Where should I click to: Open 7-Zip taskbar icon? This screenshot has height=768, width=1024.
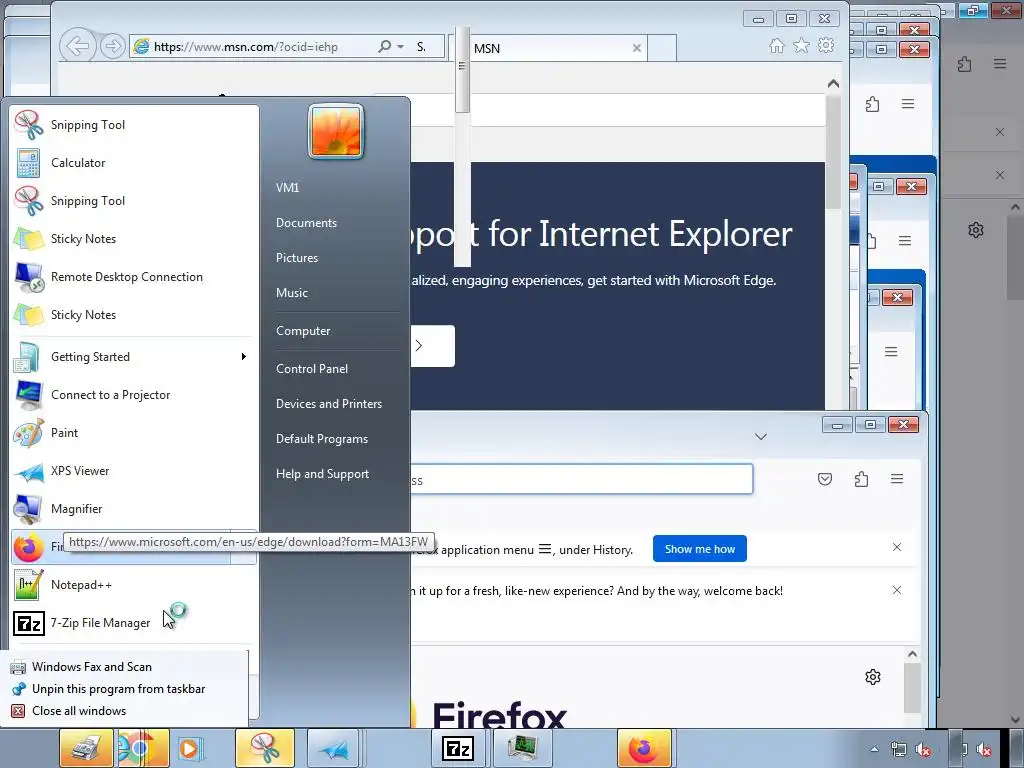[458, 748]
